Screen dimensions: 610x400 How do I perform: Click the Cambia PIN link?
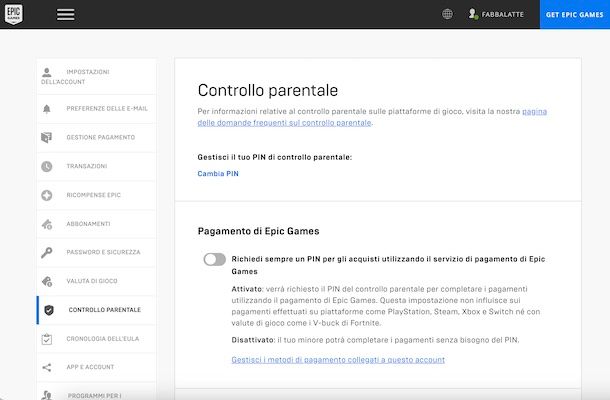tap(218, 174)
